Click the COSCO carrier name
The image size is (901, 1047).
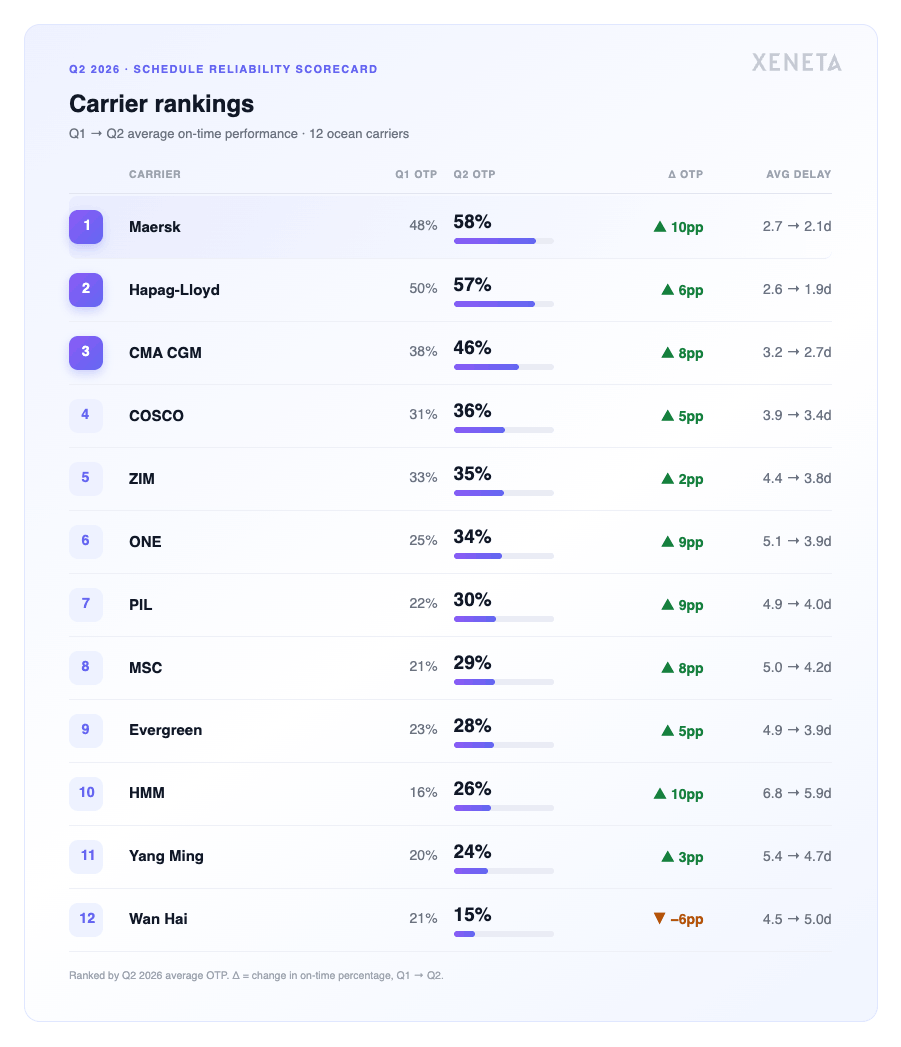click(156, 415)
